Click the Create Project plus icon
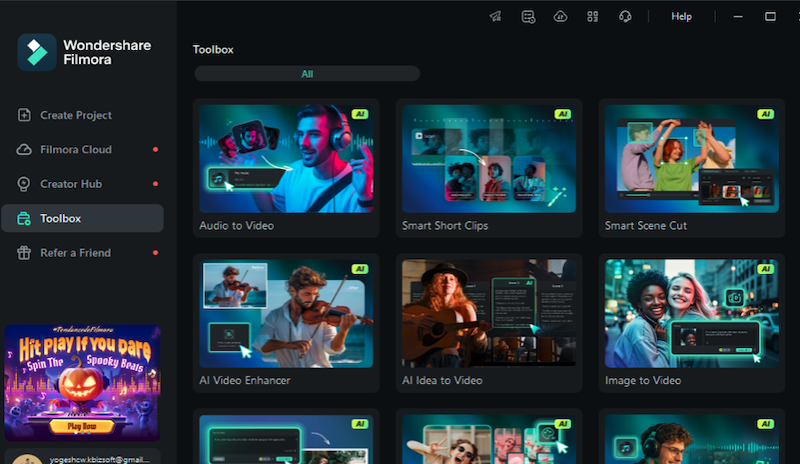This screenshot has width=800, height=464. pos(24,115)
